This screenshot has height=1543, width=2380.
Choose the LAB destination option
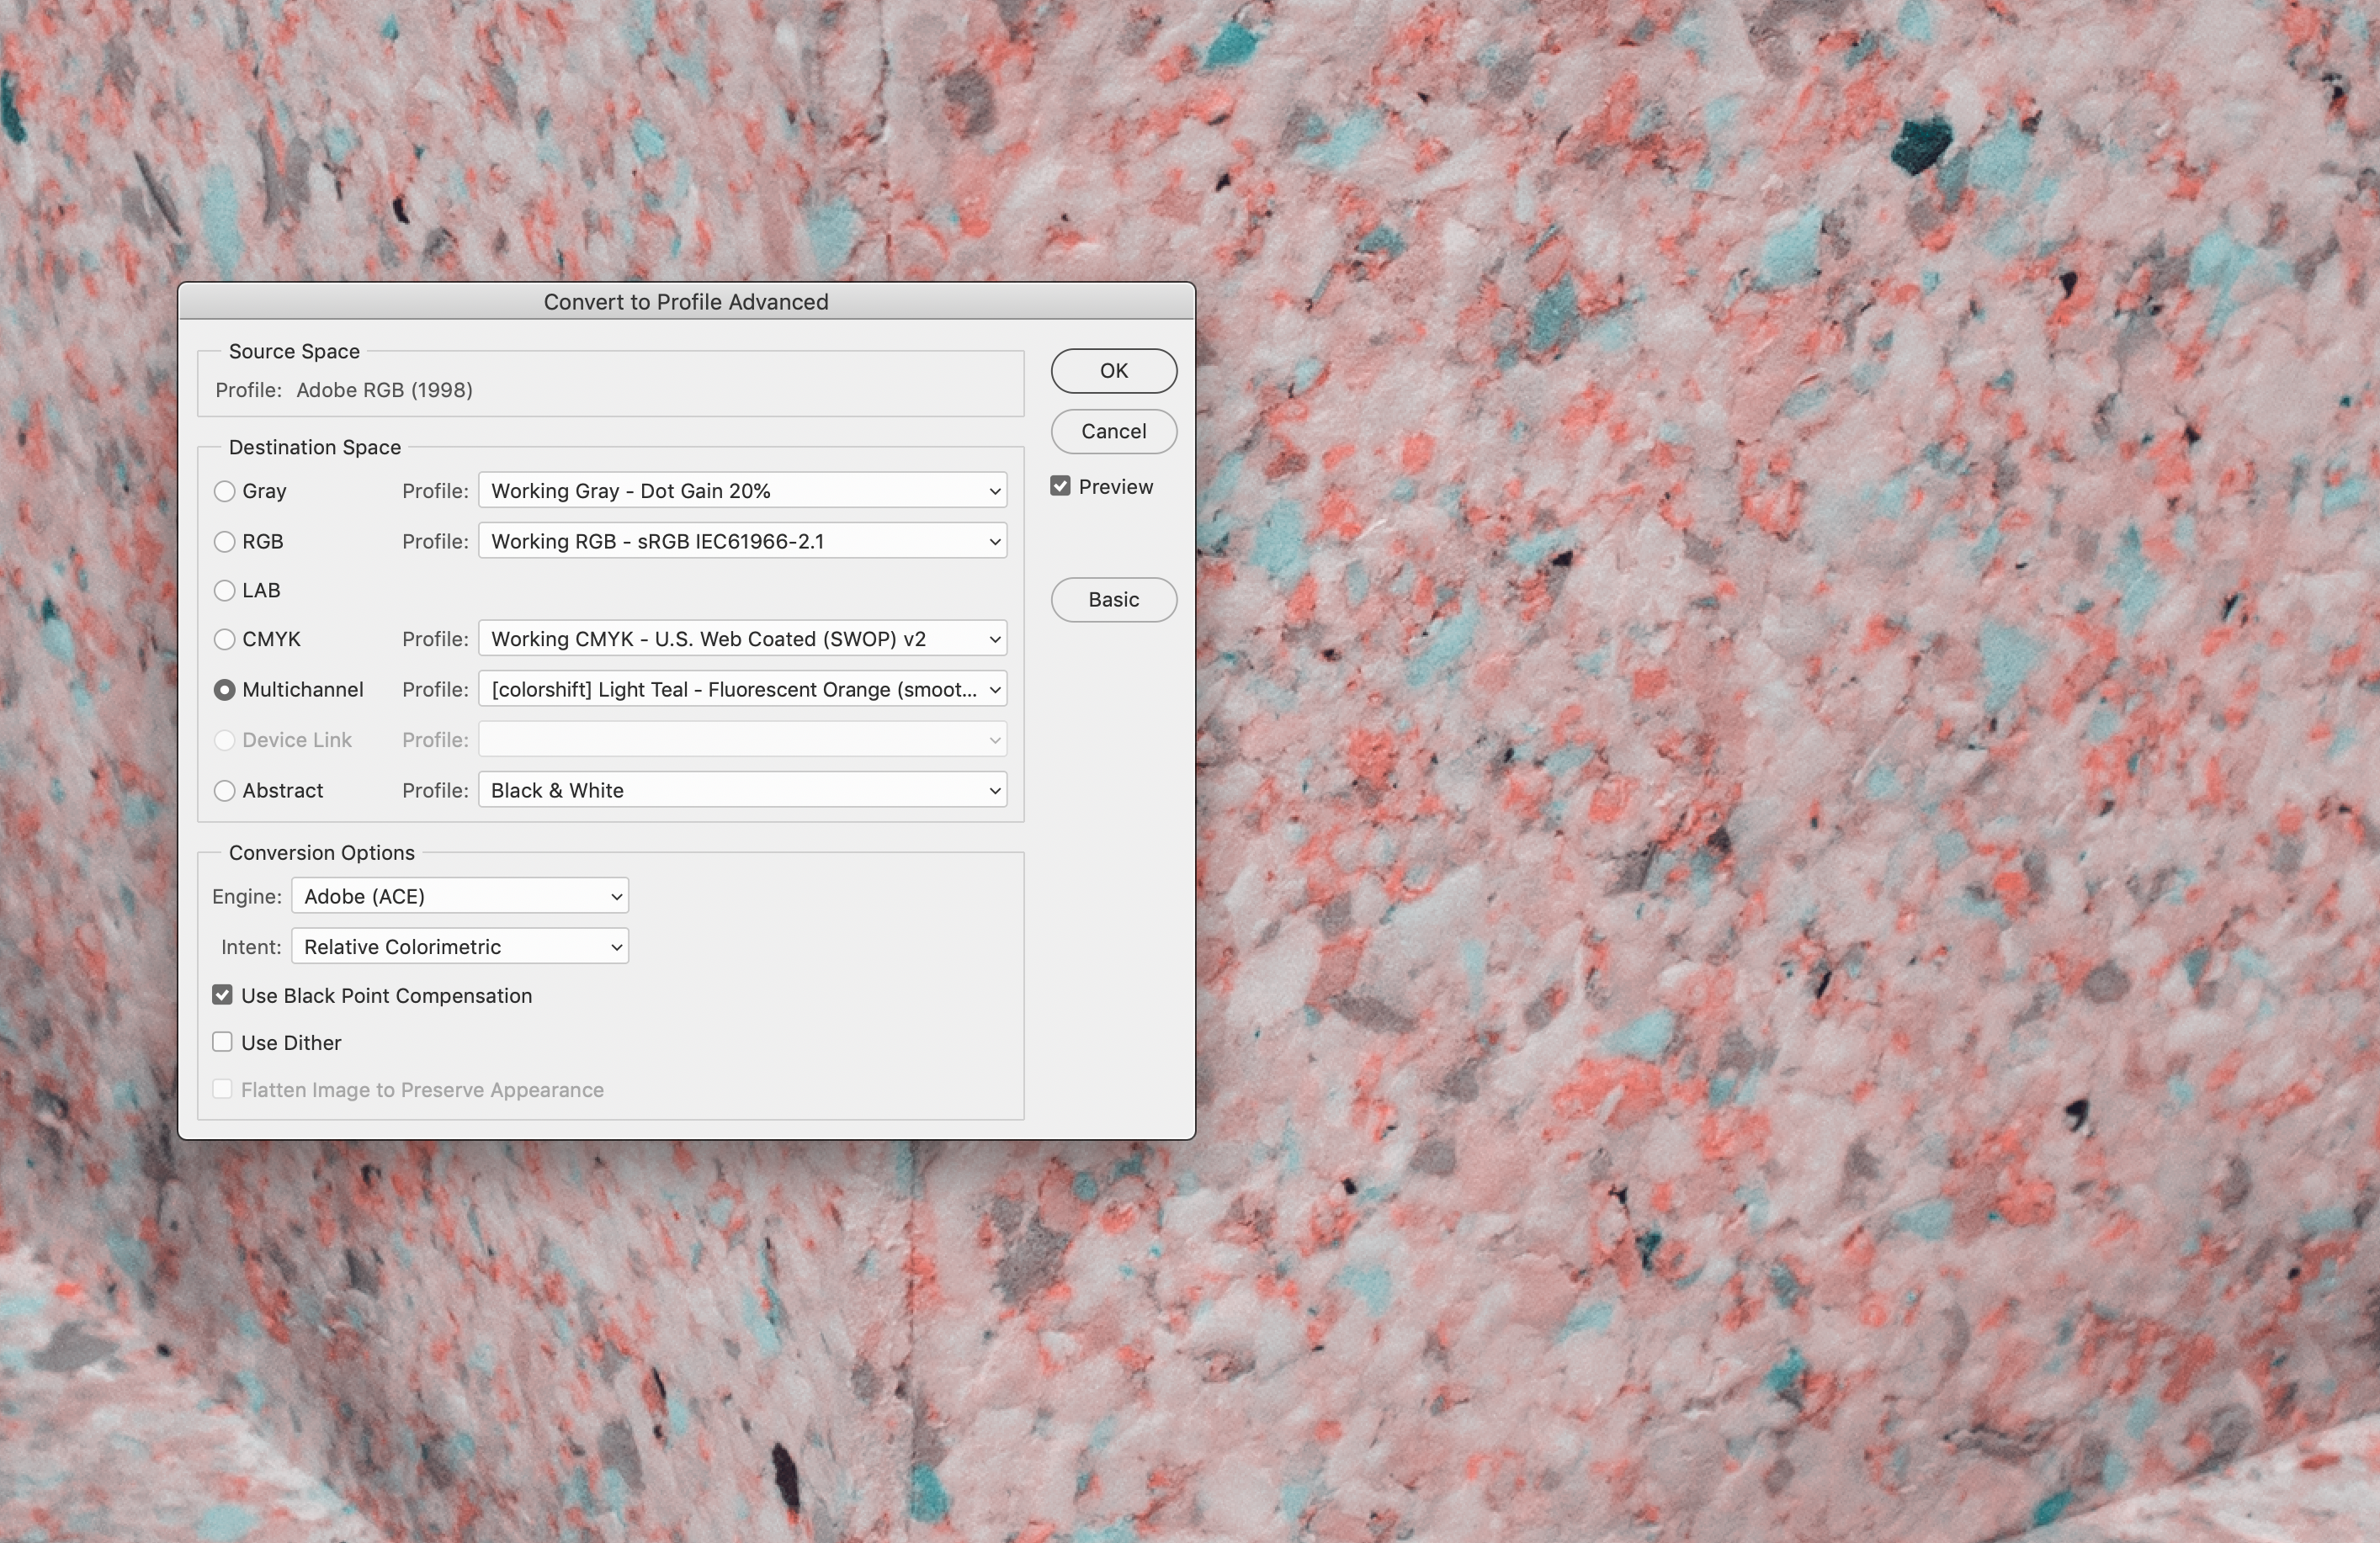[225, 590]
